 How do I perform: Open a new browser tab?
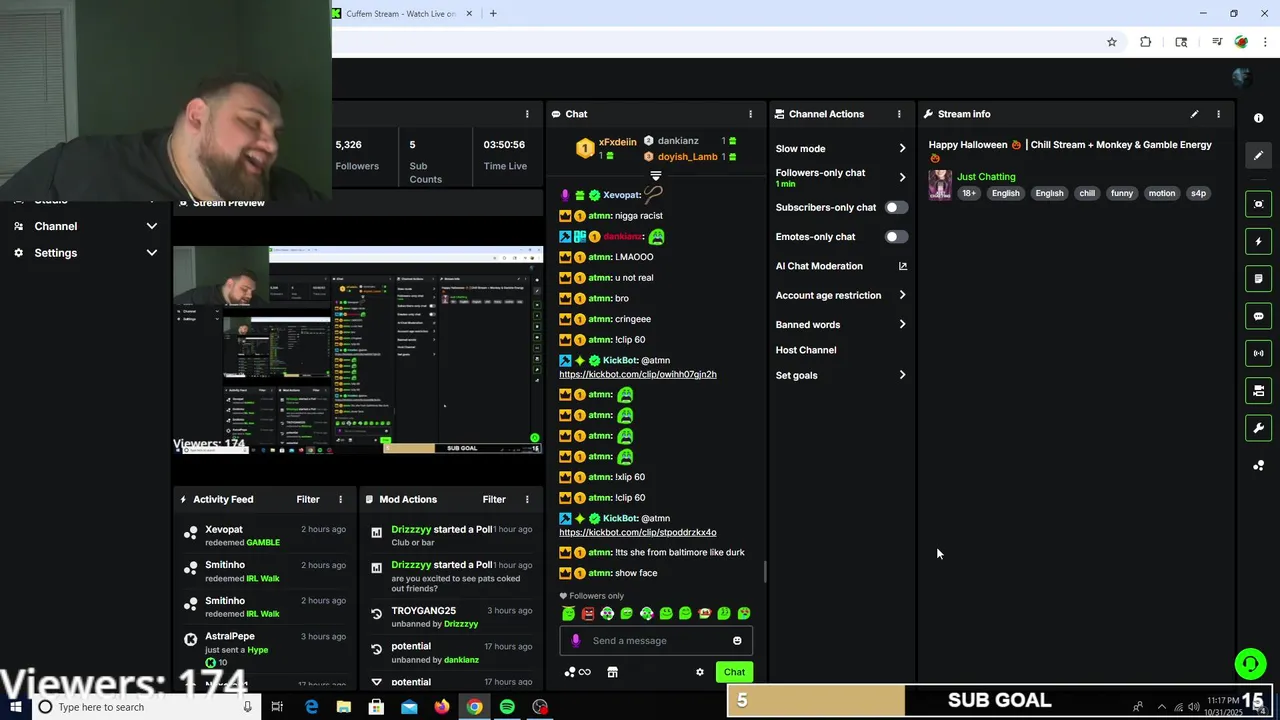pos(492,14)
